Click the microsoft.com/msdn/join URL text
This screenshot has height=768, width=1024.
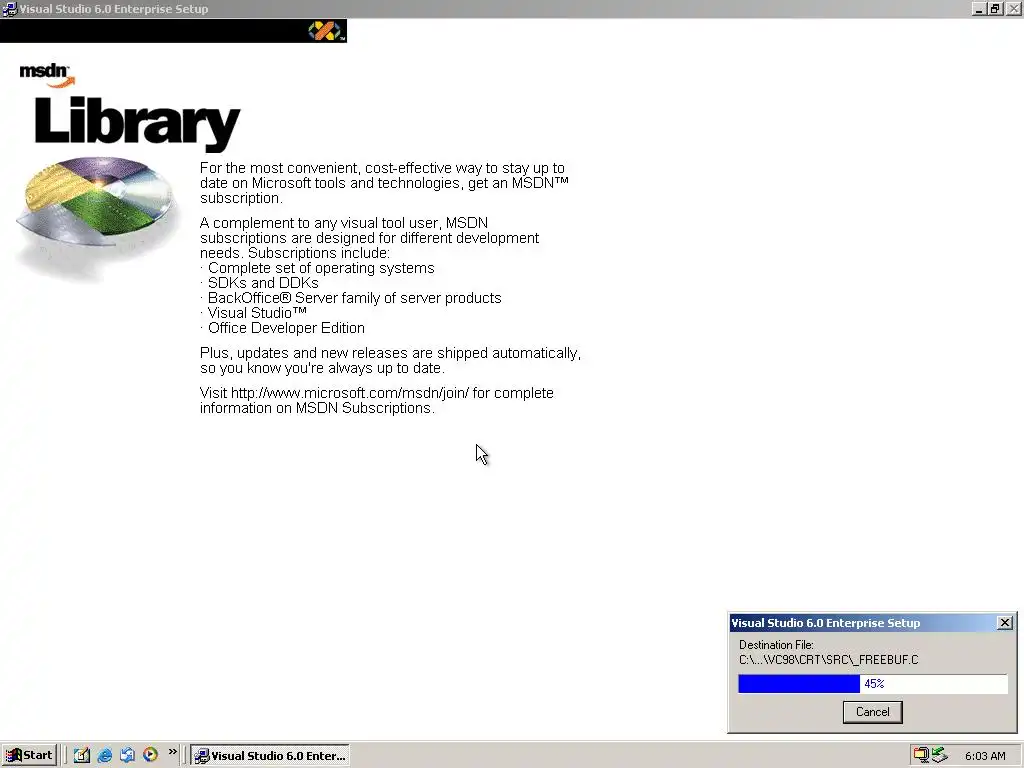(x=349, y=393)
